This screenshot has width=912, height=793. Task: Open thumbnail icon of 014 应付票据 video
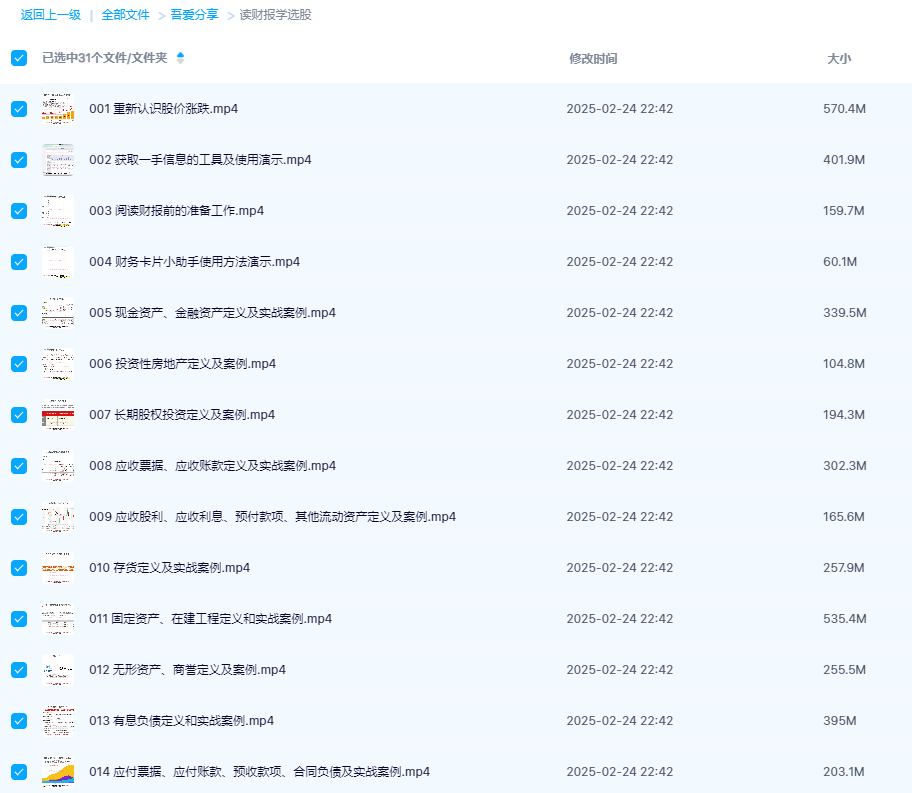pos(57,772)
